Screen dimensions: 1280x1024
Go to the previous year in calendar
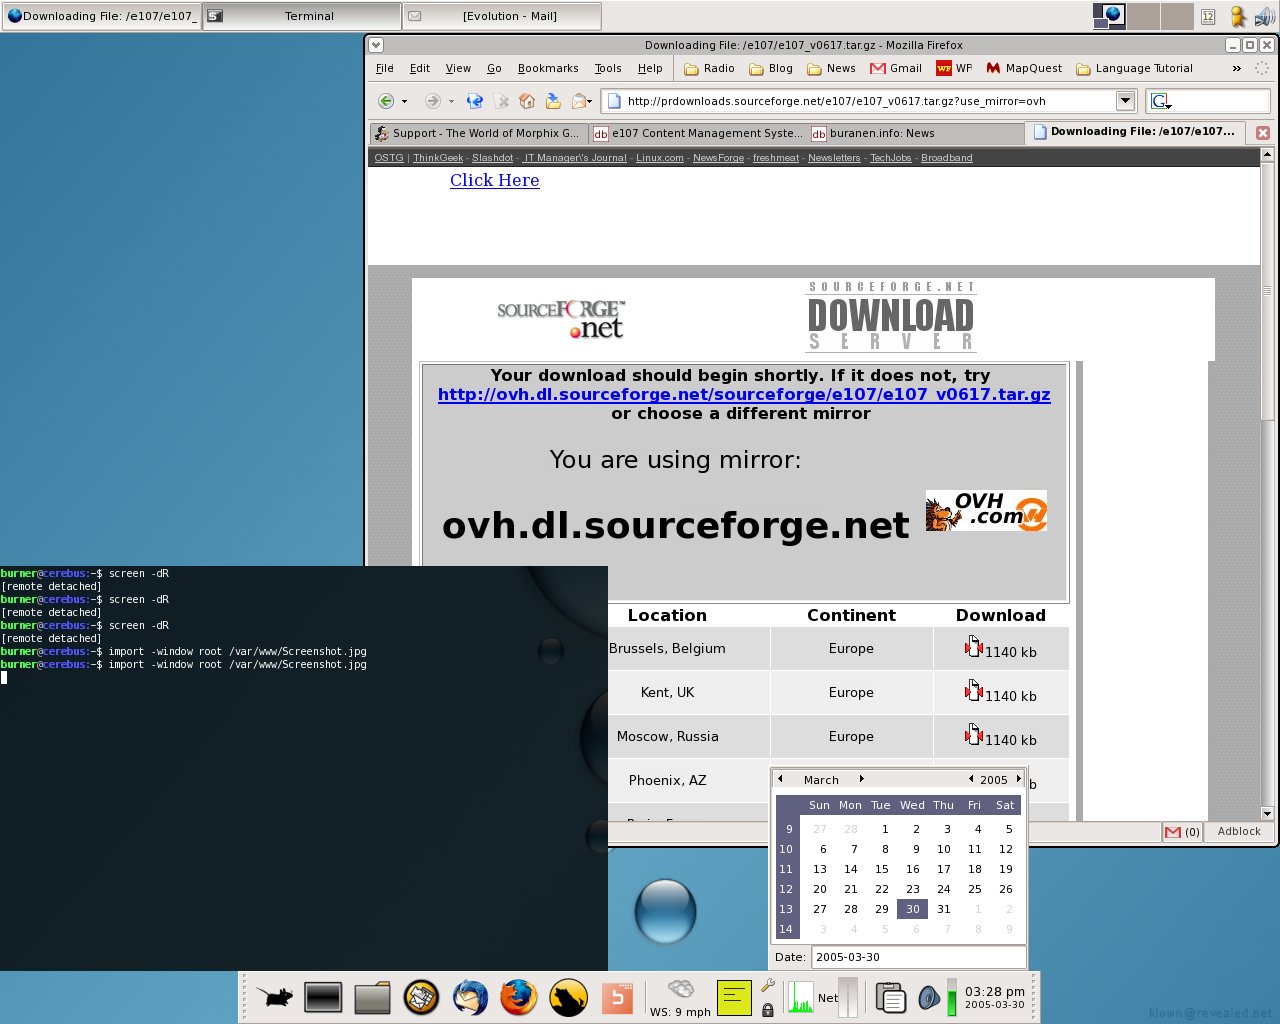coord(971,779)
